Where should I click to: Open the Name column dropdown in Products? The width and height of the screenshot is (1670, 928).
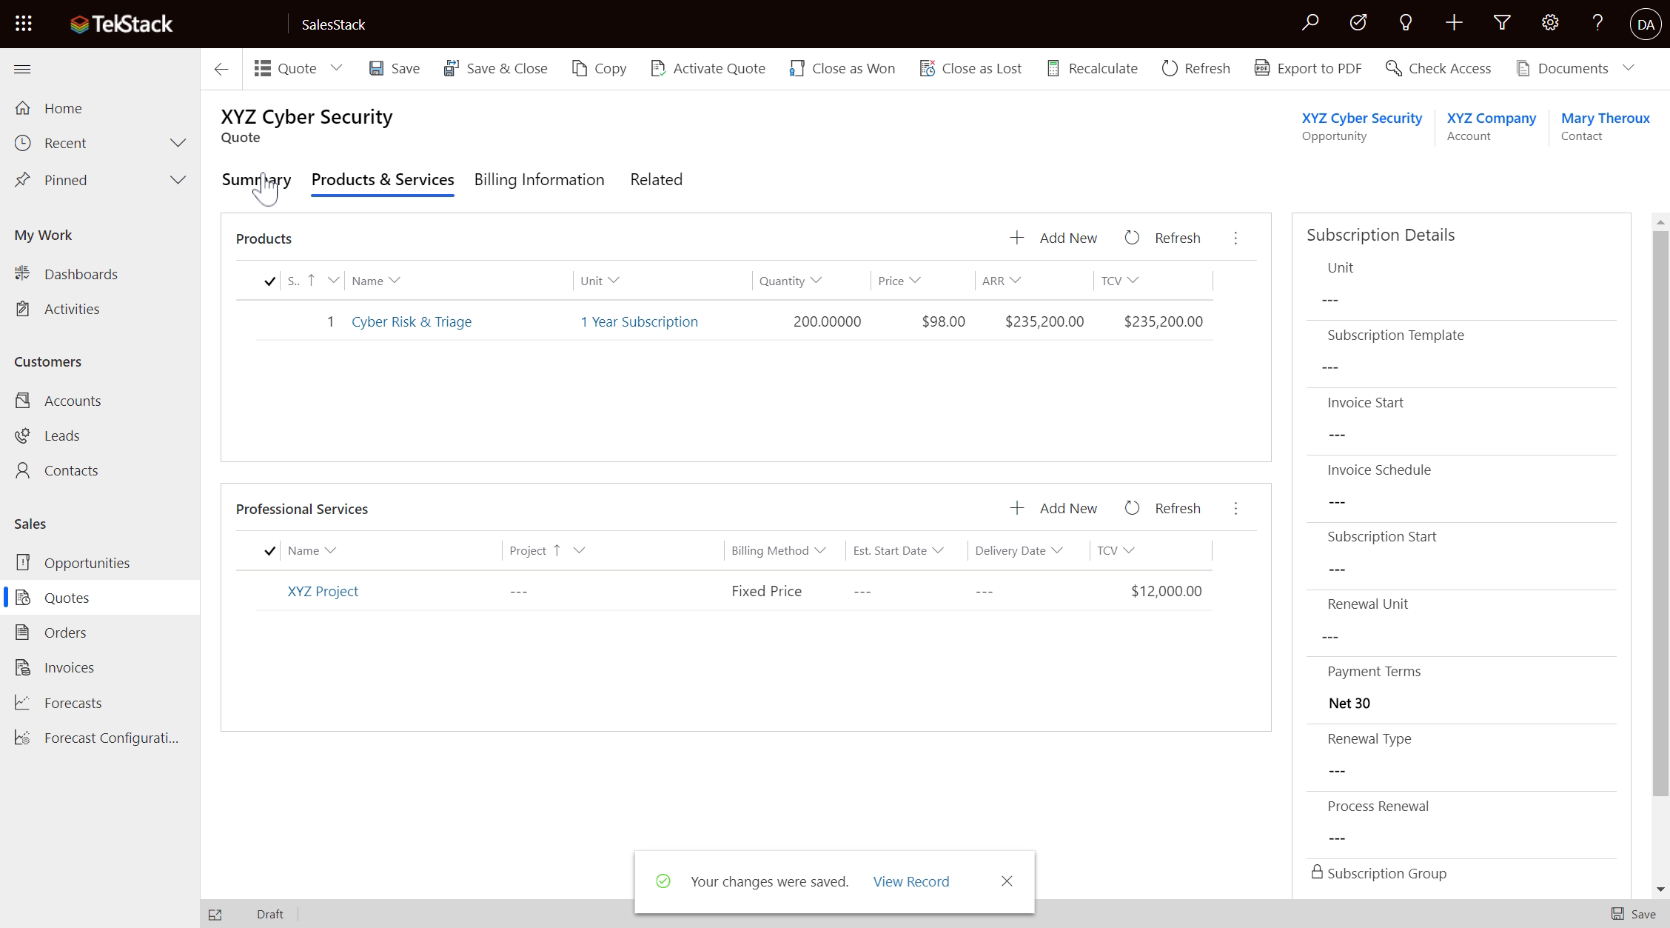(x=394, y=281)
